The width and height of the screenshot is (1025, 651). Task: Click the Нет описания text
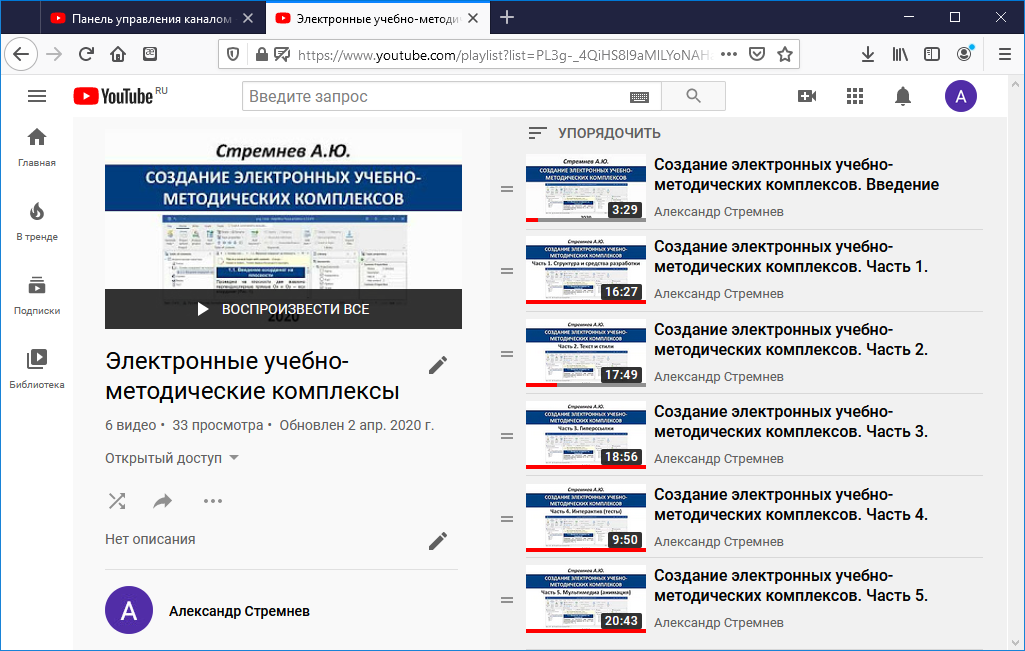(150, 539)
